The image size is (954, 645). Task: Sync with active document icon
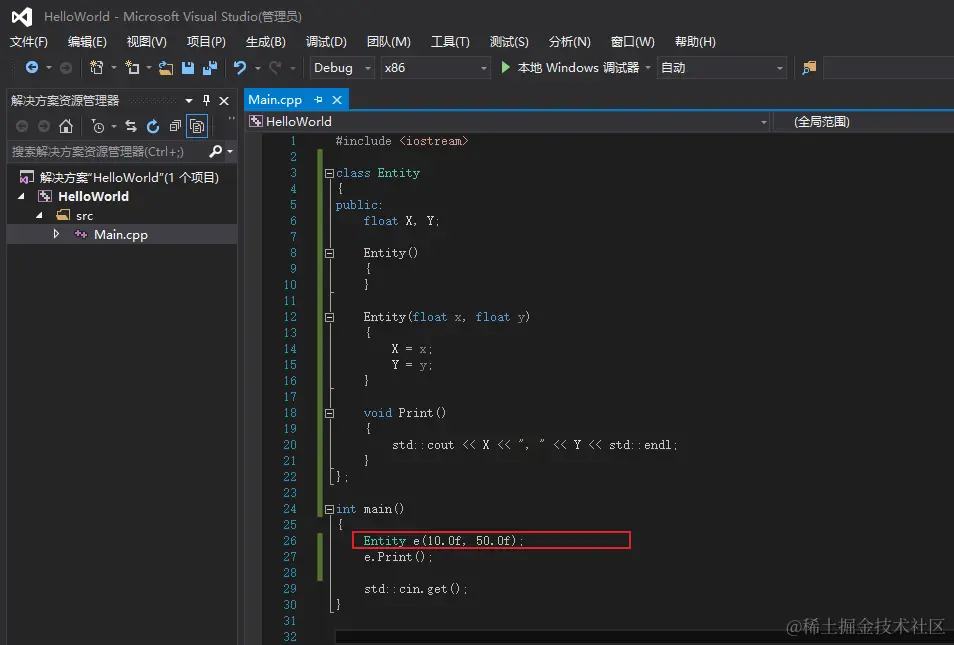131,126
